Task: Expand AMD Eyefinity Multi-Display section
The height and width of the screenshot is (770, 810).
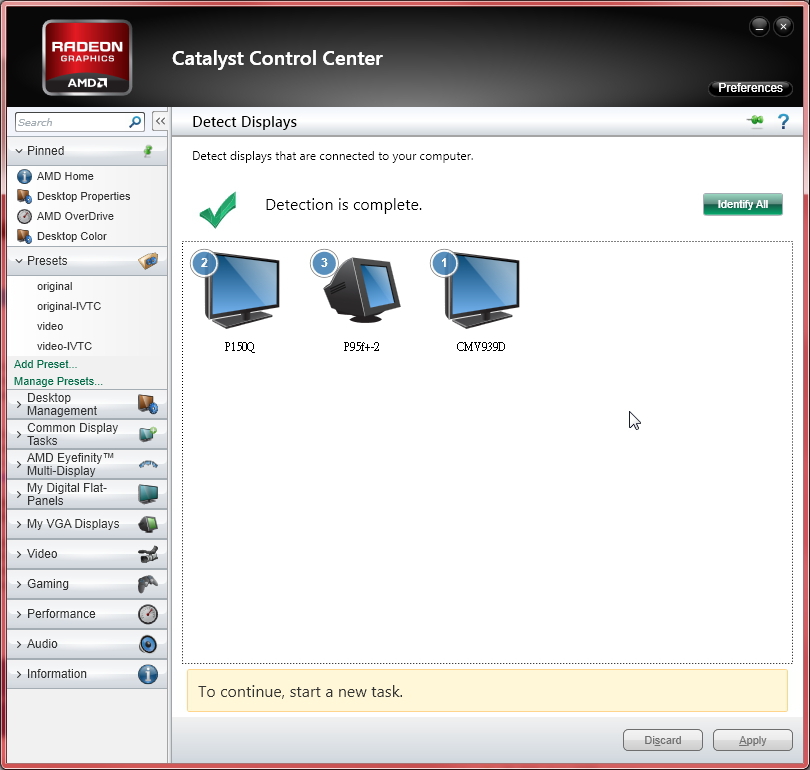Action: [19, 464]
